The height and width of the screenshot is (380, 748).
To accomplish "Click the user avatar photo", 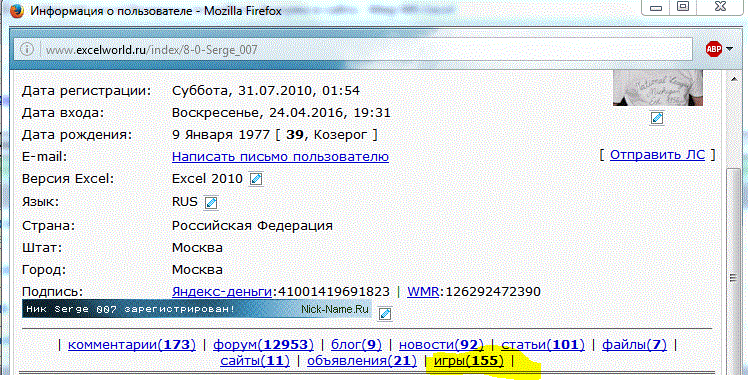I will pyautogui.click(x=657, y=89).
